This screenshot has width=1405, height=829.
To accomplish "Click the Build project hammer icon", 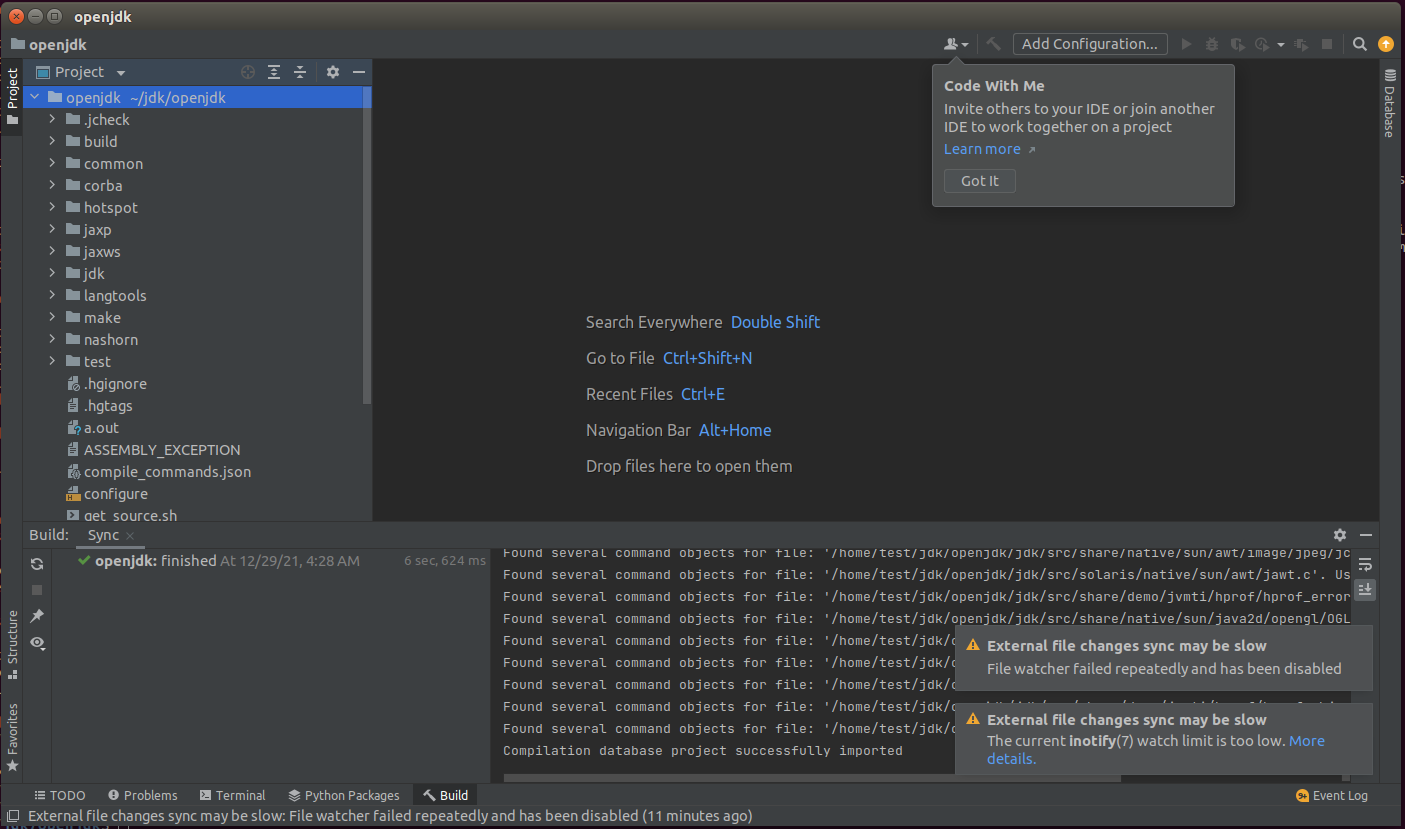I will [993, 44].
